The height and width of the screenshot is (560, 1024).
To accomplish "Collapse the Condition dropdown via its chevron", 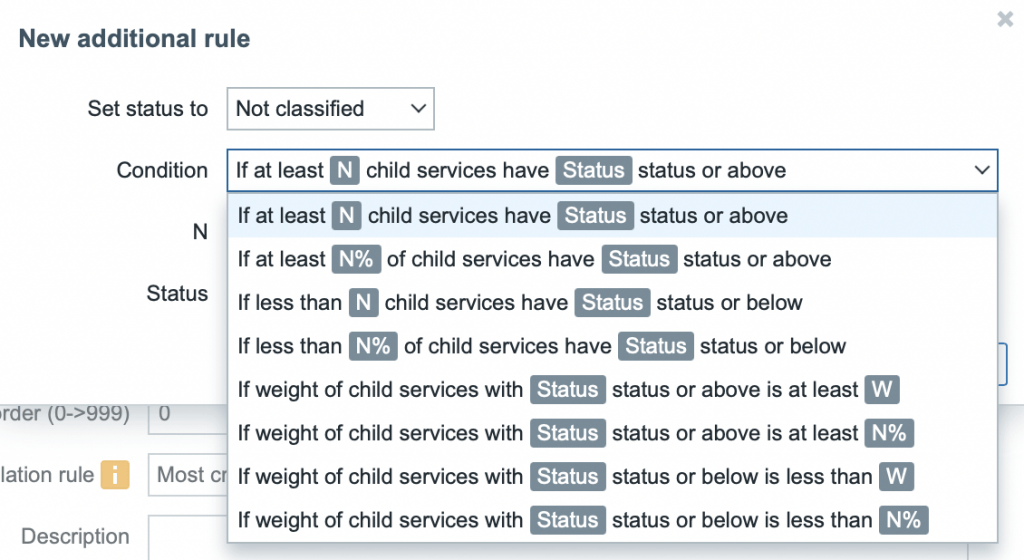I will pos(981,171).
